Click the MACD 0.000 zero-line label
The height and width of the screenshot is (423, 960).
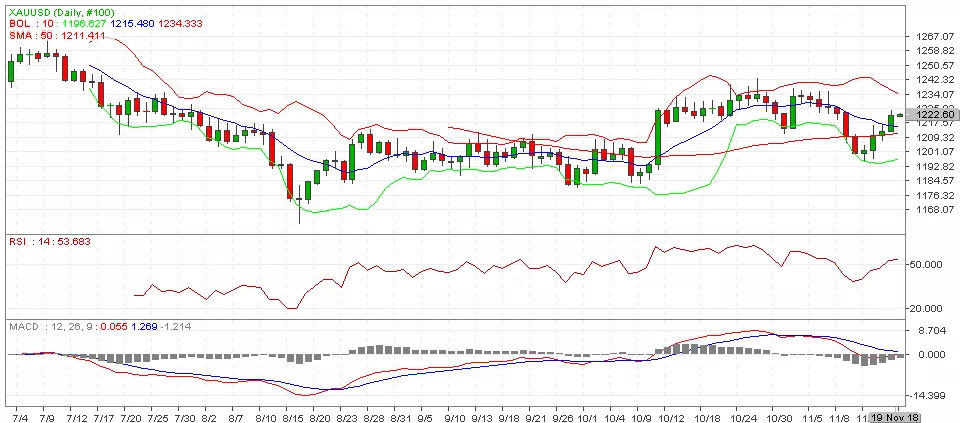point(930,354)
